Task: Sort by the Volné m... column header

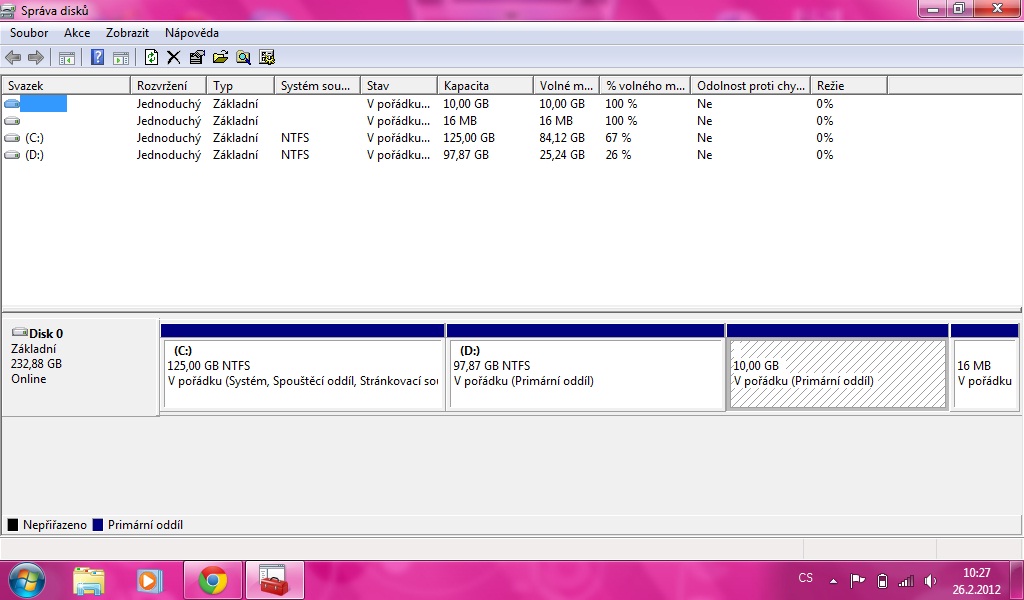Action: 566,86
